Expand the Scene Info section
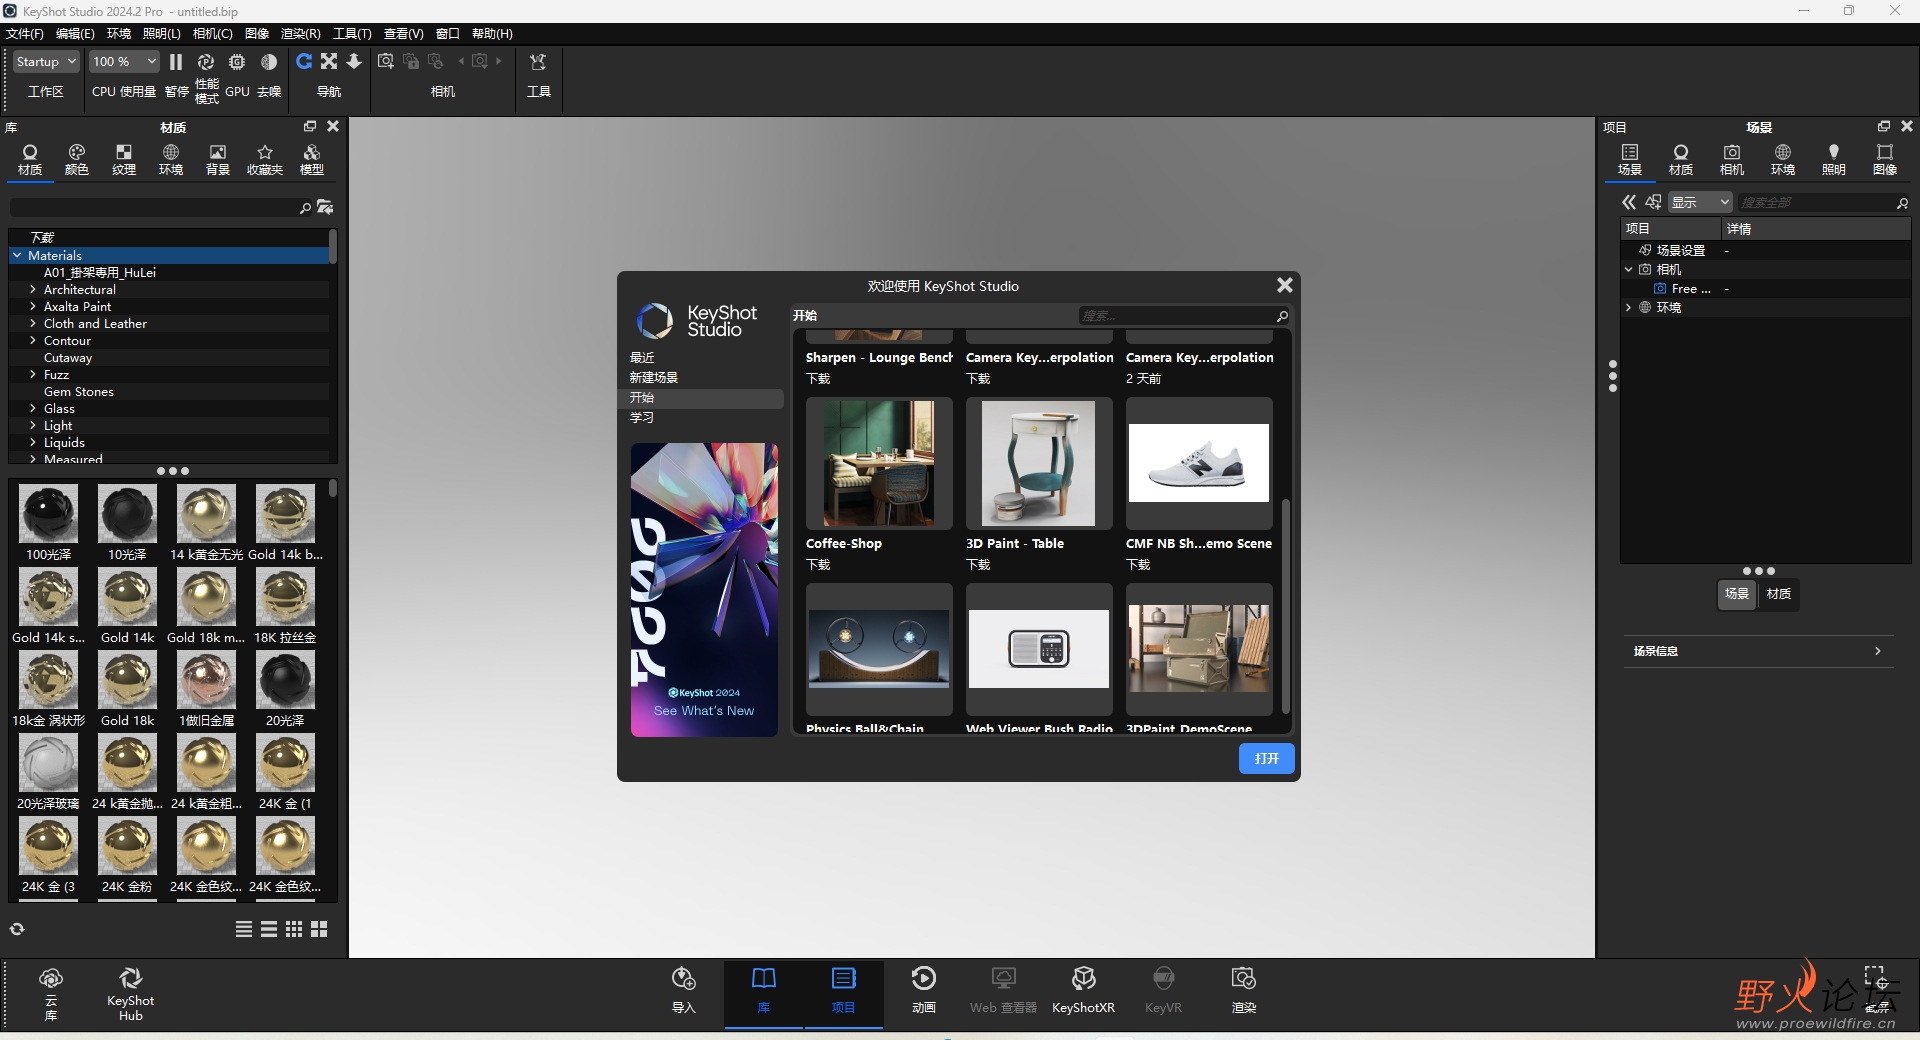Image resolution: width=1920 pixels, height=1040 pixels. (x=1758, y=651)
